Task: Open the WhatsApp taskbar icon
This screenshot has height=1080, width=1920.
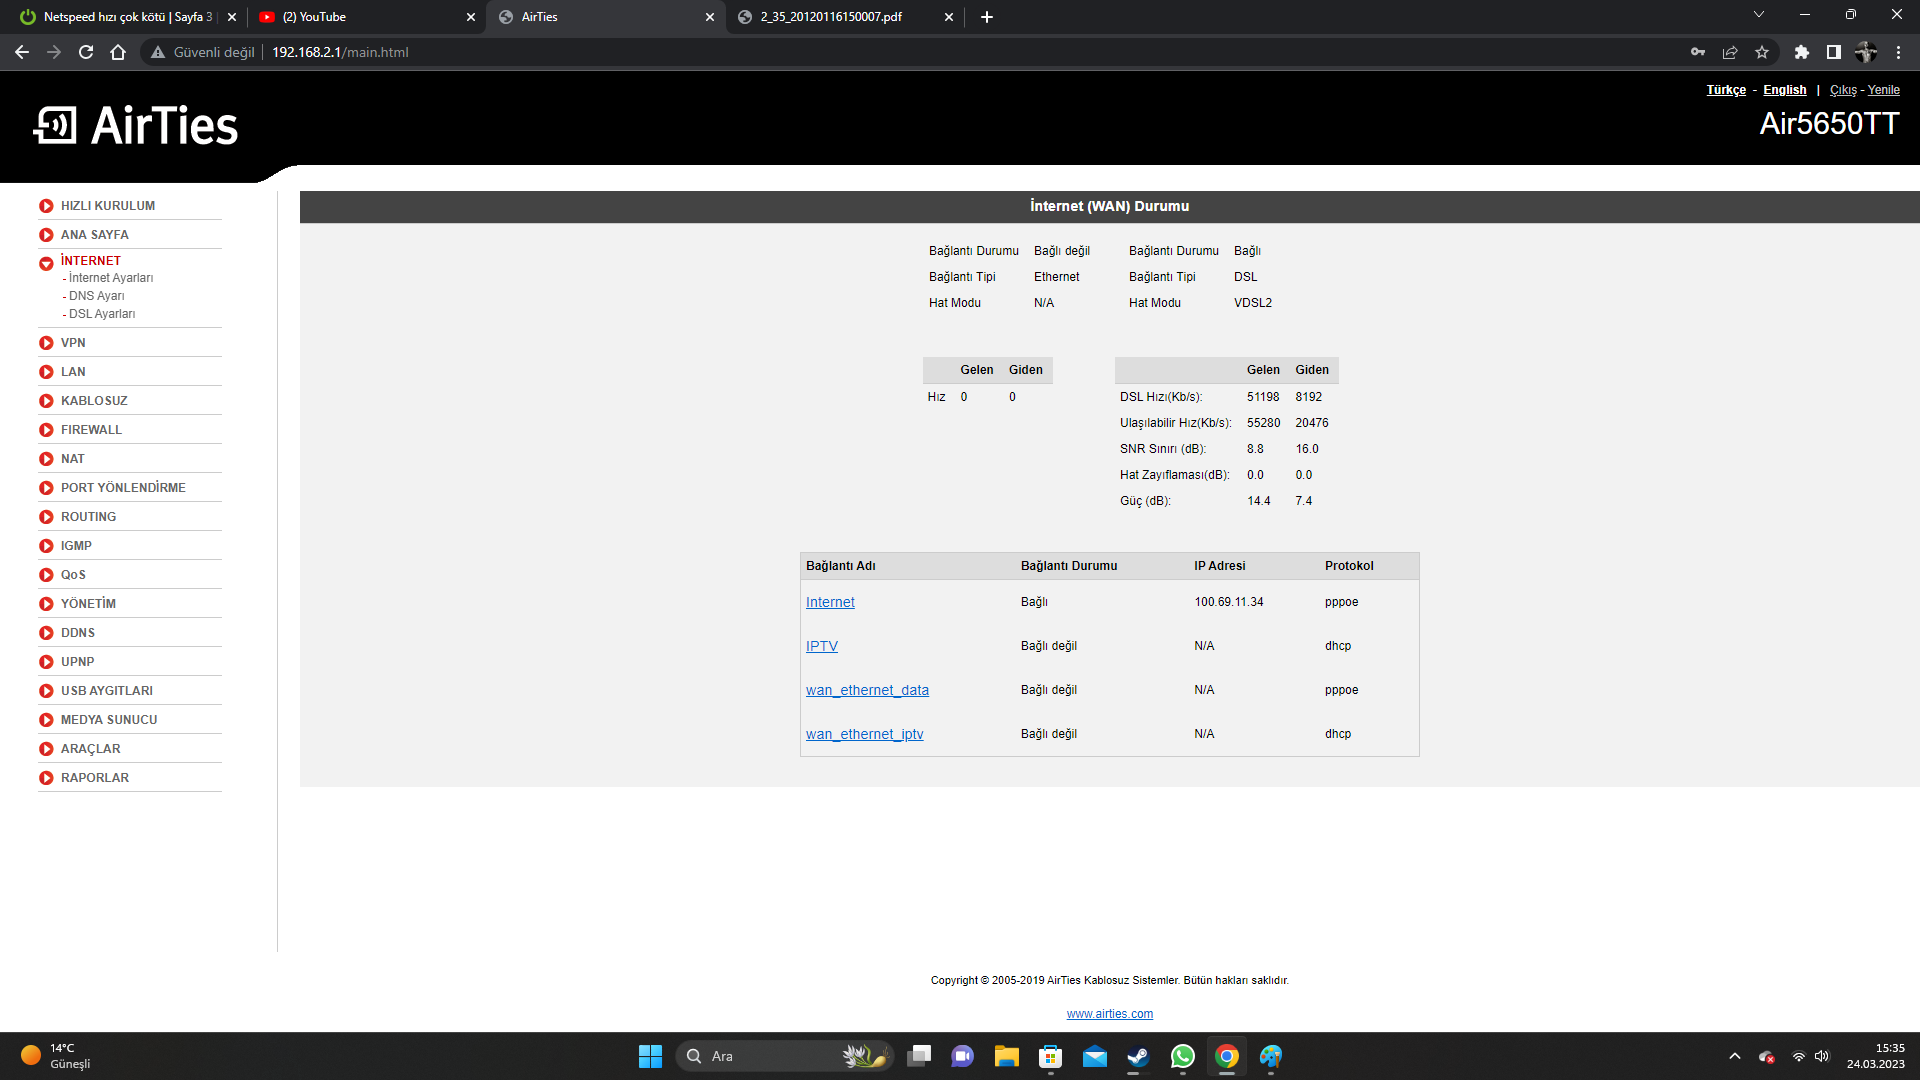Action: coord(1182,1056)
